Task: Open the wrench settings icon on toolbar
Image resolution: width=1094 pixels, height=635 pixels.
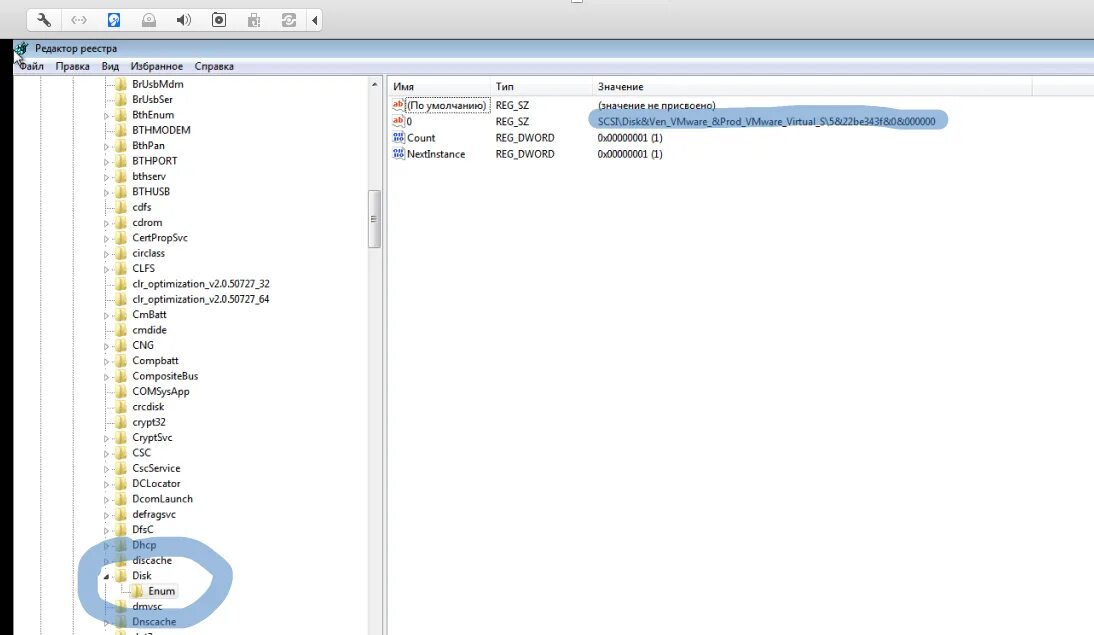Action: [42, 19]
